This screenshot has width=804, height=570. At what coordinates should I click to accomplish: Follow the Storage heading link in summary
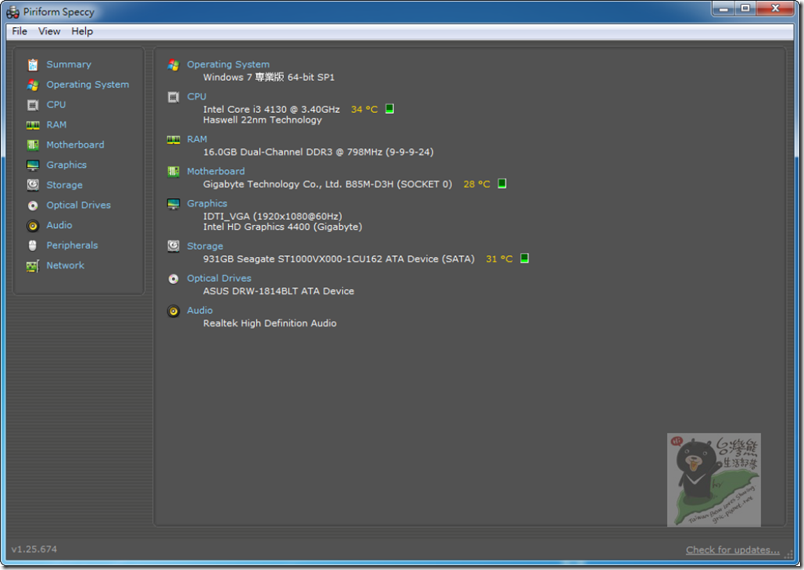click(205, 246)
